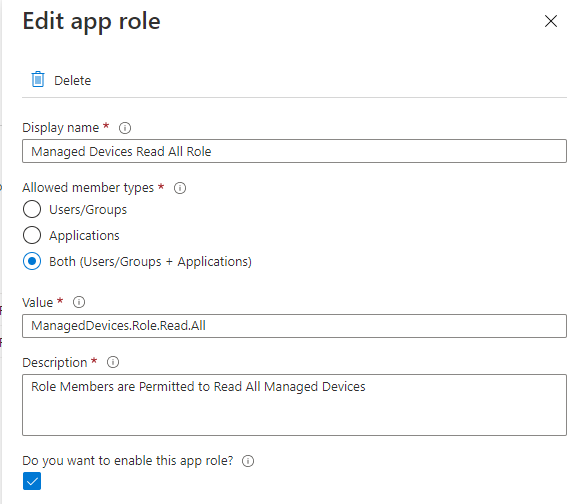Click the Allowed member types info icon
The width and height of the screenshot is (573, 504).
[x=180, y=188]
